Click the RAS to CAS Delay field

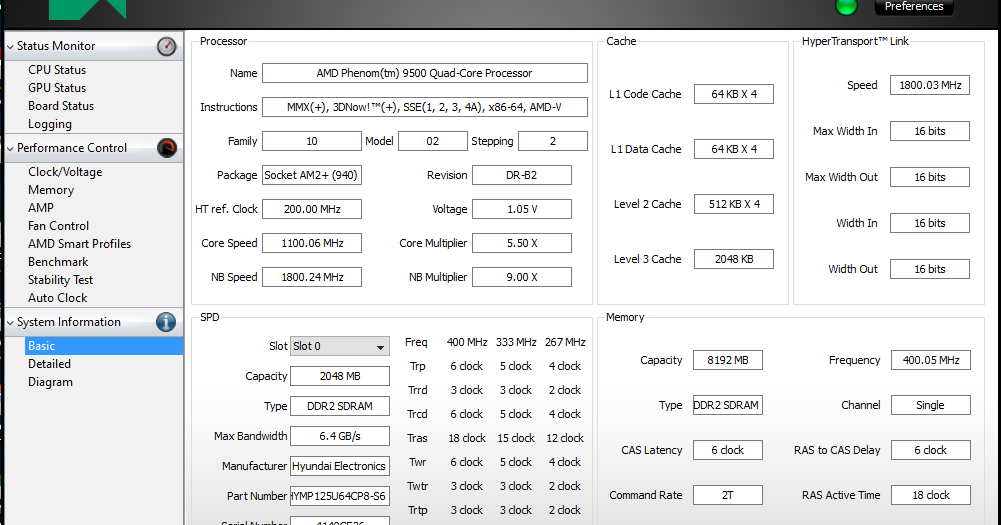pos(931,450)
